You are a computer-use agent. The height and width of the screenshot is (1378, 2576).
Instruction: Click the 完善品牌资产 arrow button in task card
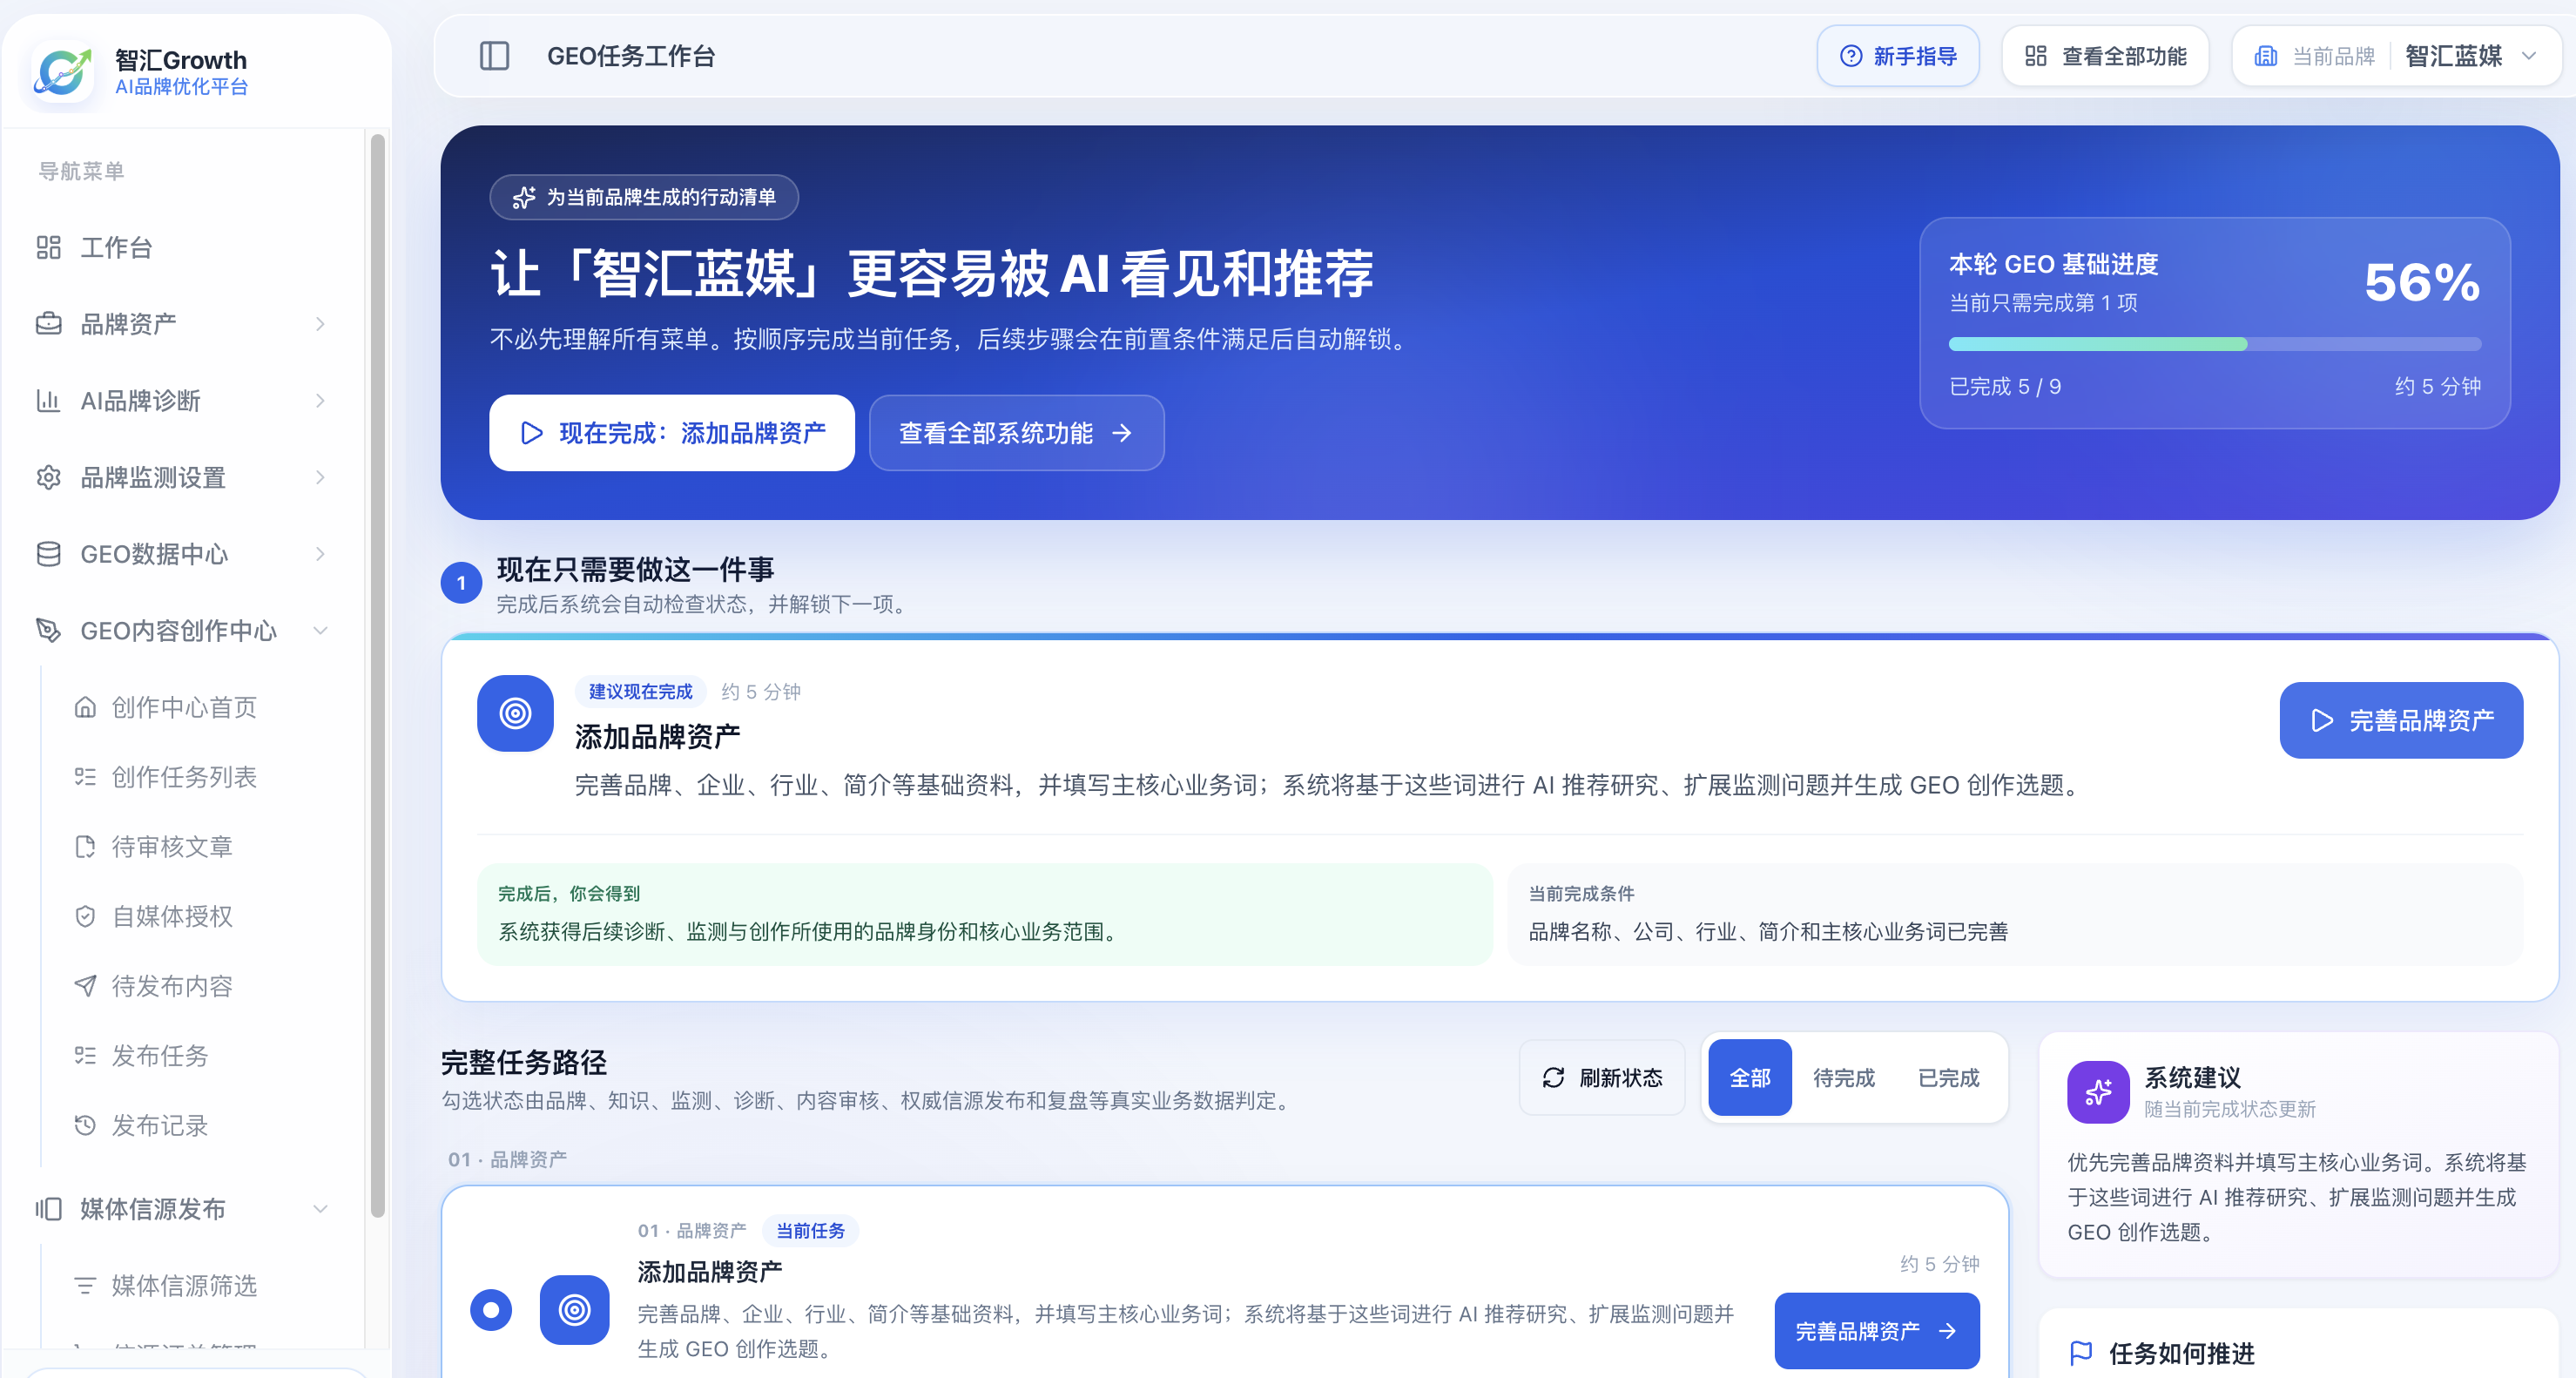point(1877,1331)
